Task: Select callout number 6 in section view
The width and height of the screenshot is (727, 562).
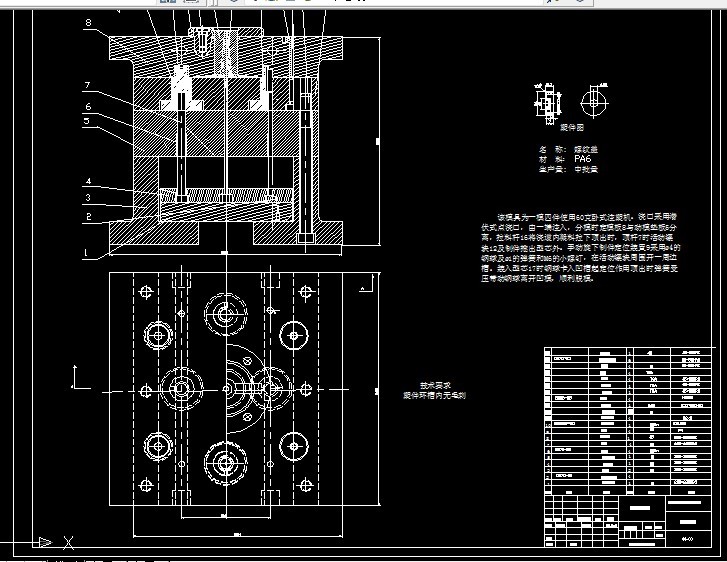Action: point(88,107)
